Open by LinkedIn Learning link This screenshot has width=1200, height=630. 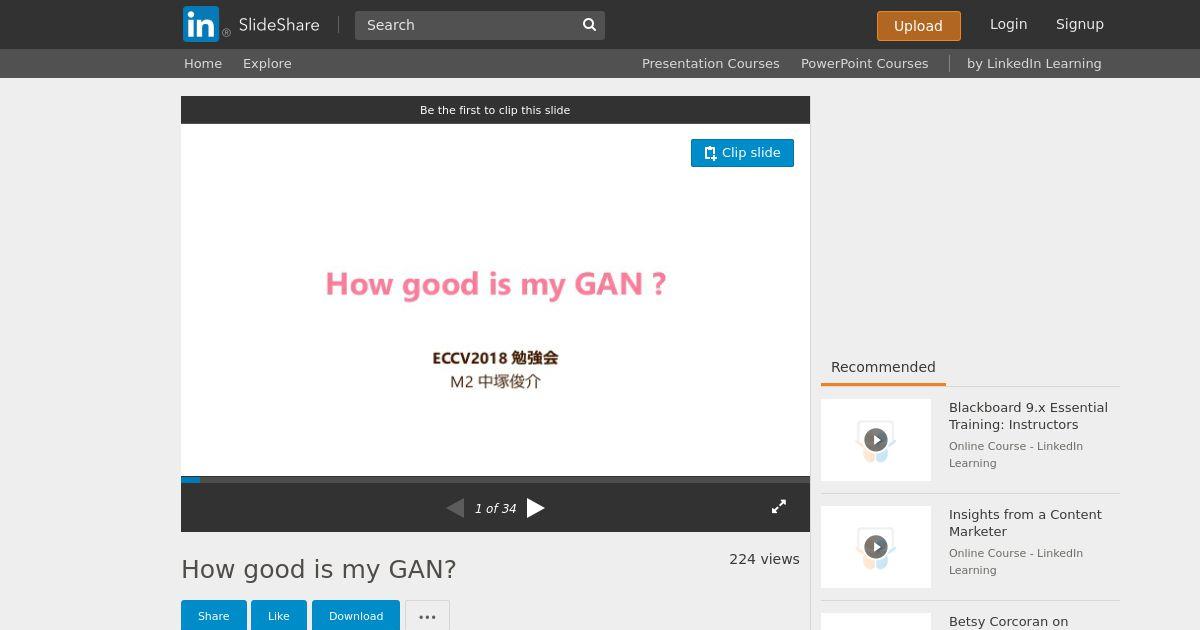coord(1034,63)
